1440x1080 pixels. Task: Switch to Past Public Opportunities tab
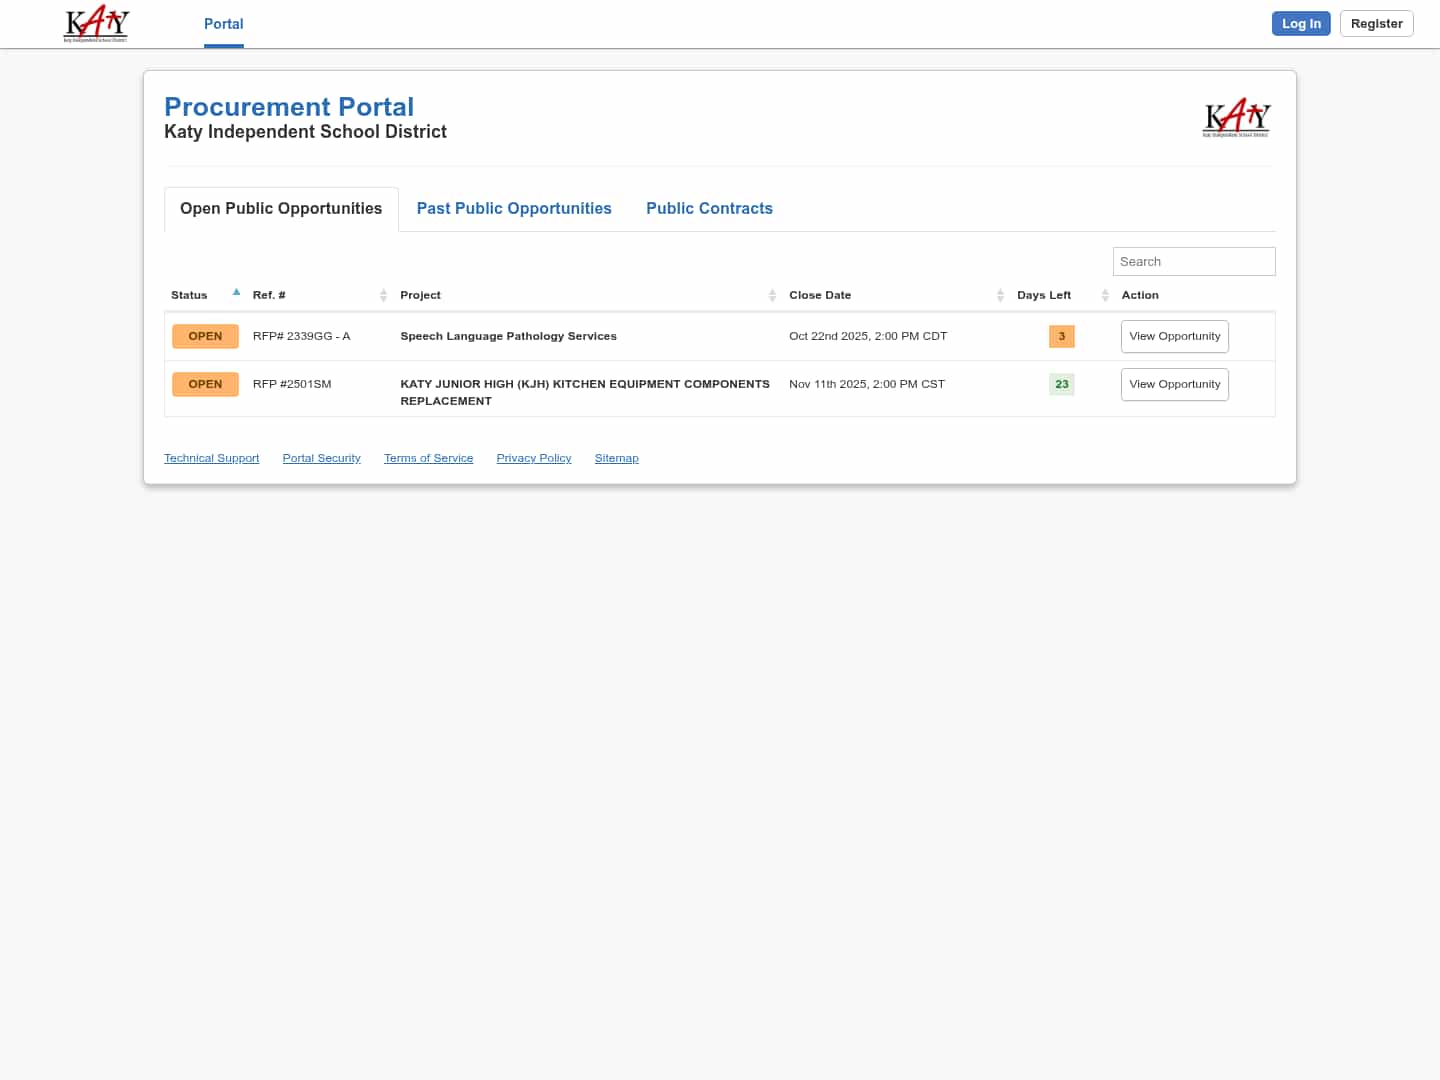[514, 208]
